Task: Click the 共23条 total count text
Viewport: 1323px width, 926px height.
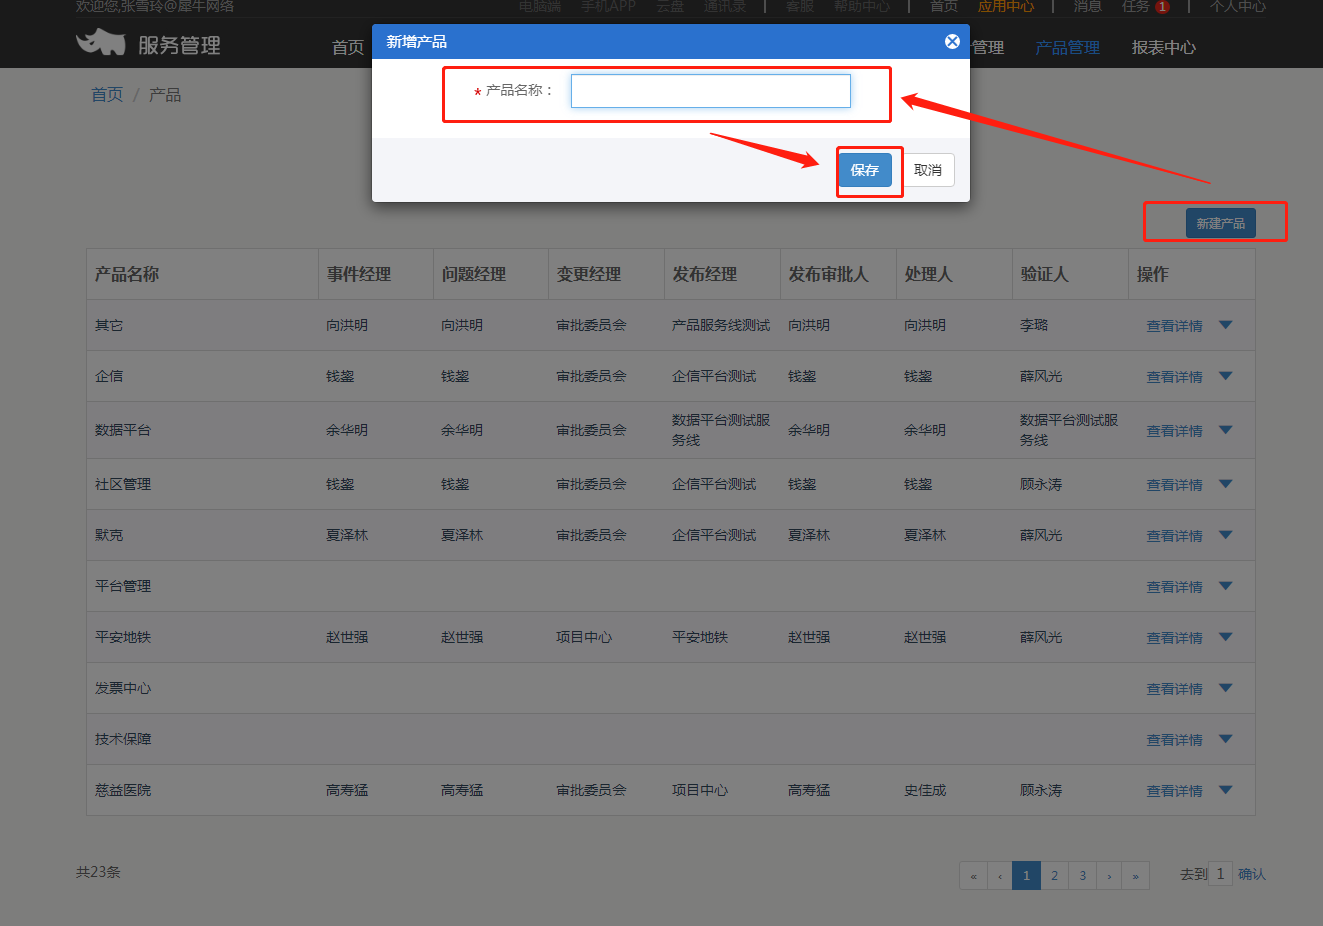Action: point(98,872)
